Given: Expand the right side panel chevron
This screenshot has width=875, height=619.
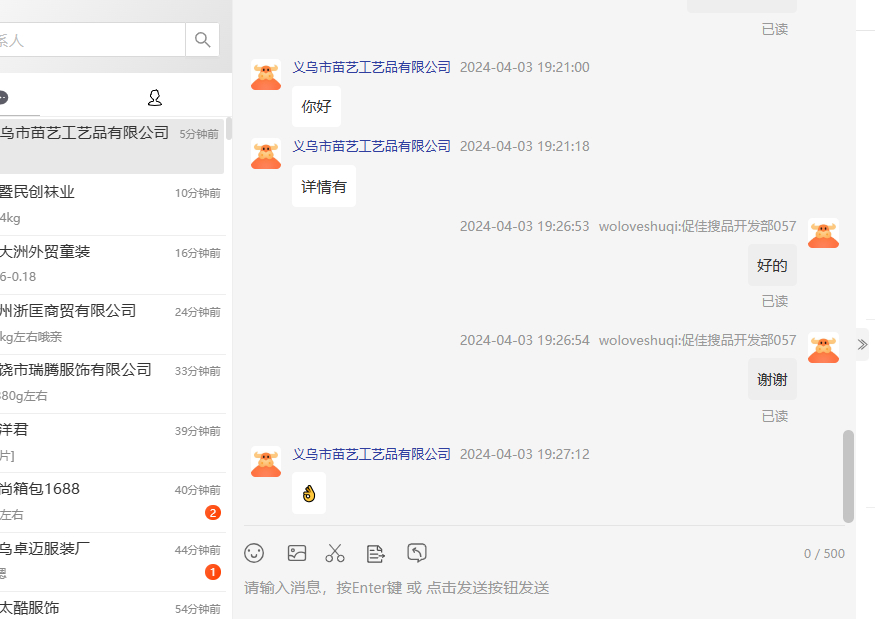Looking at the screenshot, I should (862, 344).
